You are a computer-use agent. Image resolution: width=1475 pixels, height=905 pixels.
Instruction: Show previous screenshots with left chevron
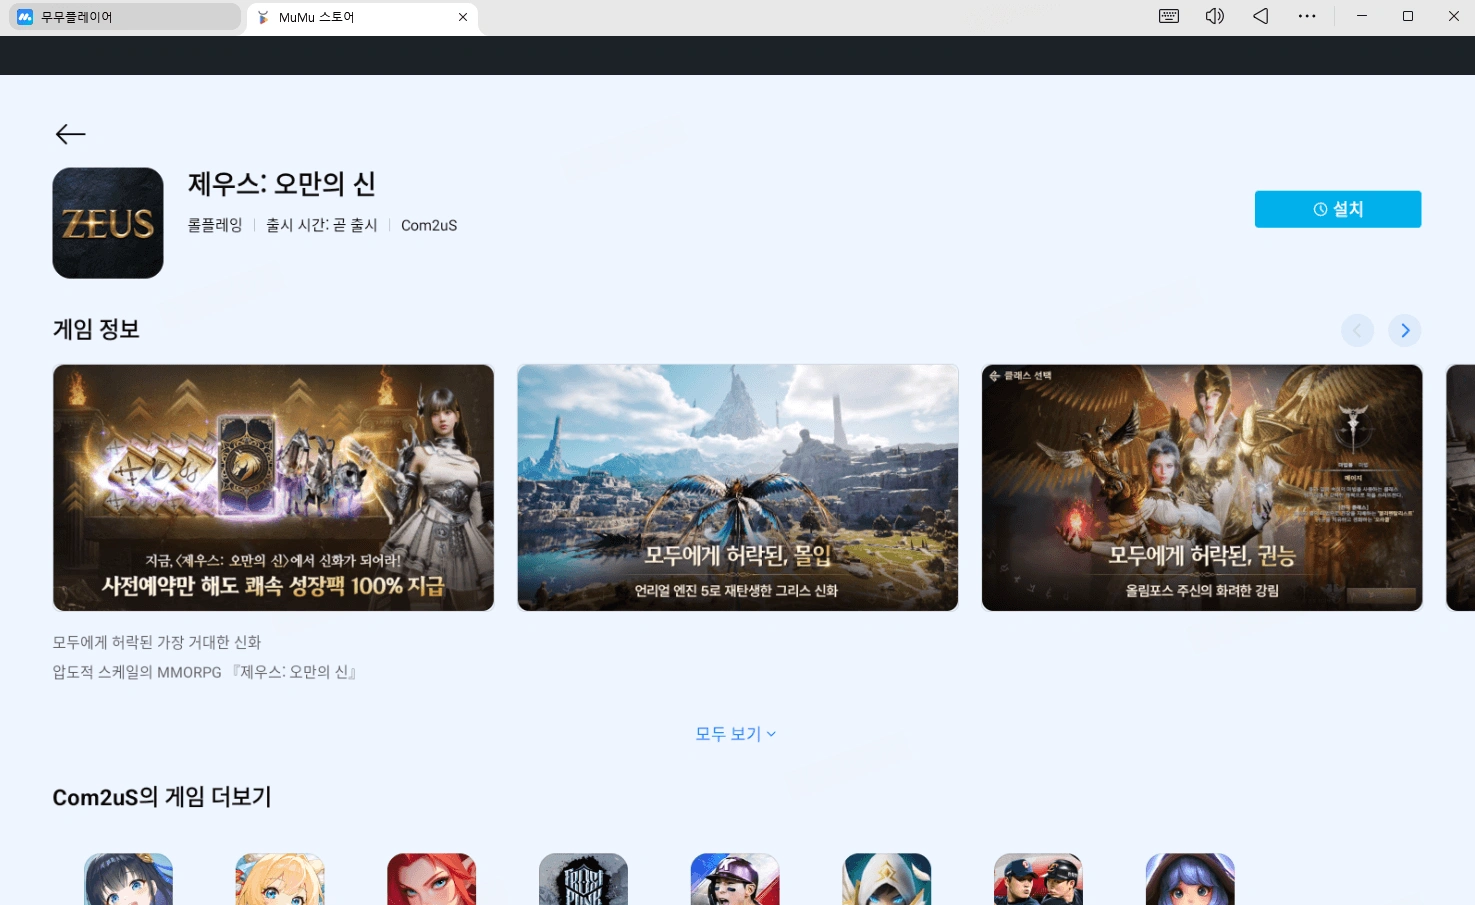1357,330
